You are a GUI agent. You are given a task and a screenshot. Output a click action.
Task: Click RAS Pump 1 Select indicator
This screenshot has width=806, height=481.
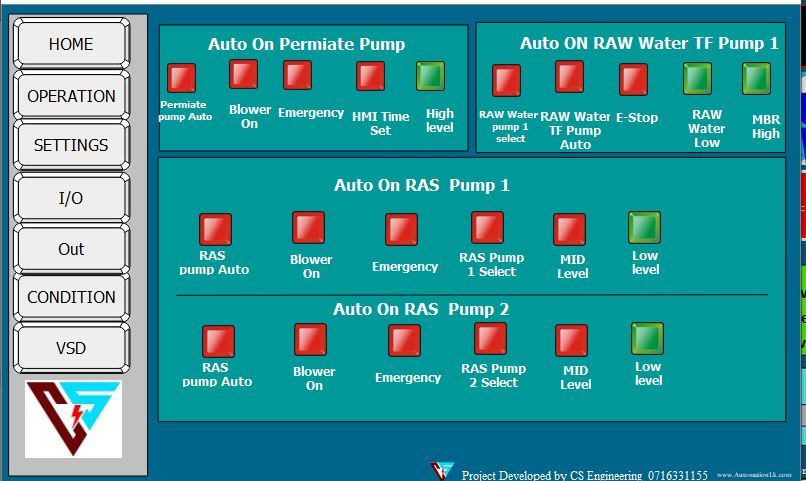click(487, 228)
